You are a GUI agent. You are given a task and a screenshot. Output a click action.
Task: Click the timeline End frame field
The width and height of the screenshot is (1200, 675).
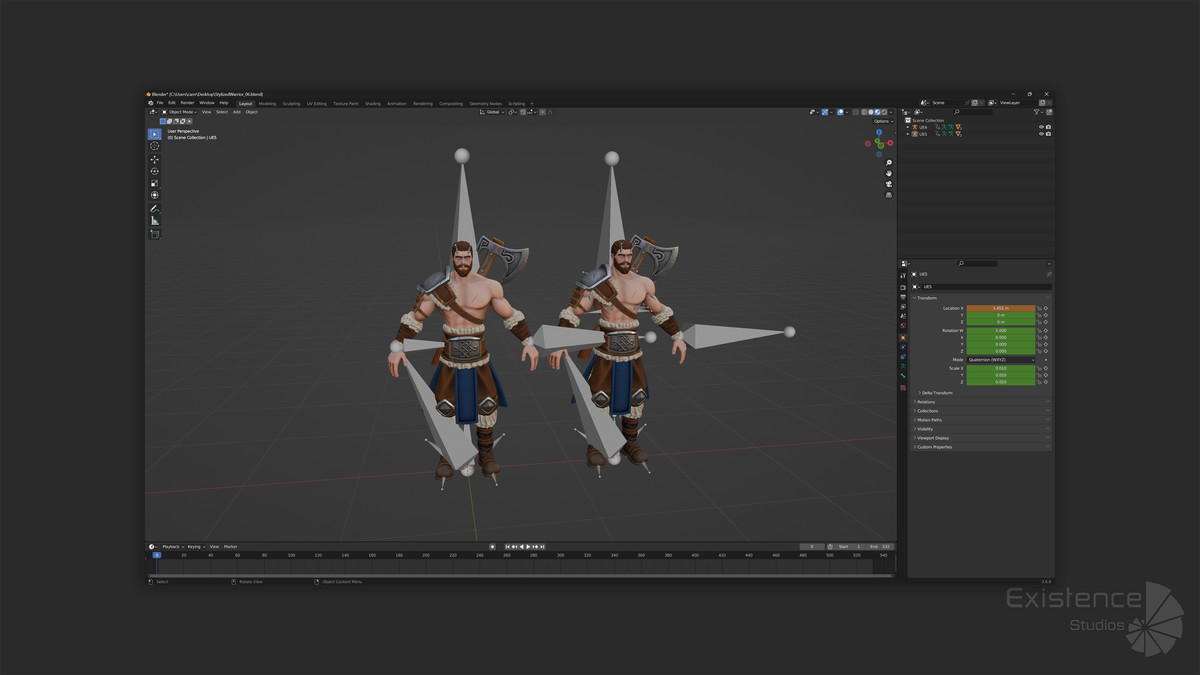[x=880, y=547]
